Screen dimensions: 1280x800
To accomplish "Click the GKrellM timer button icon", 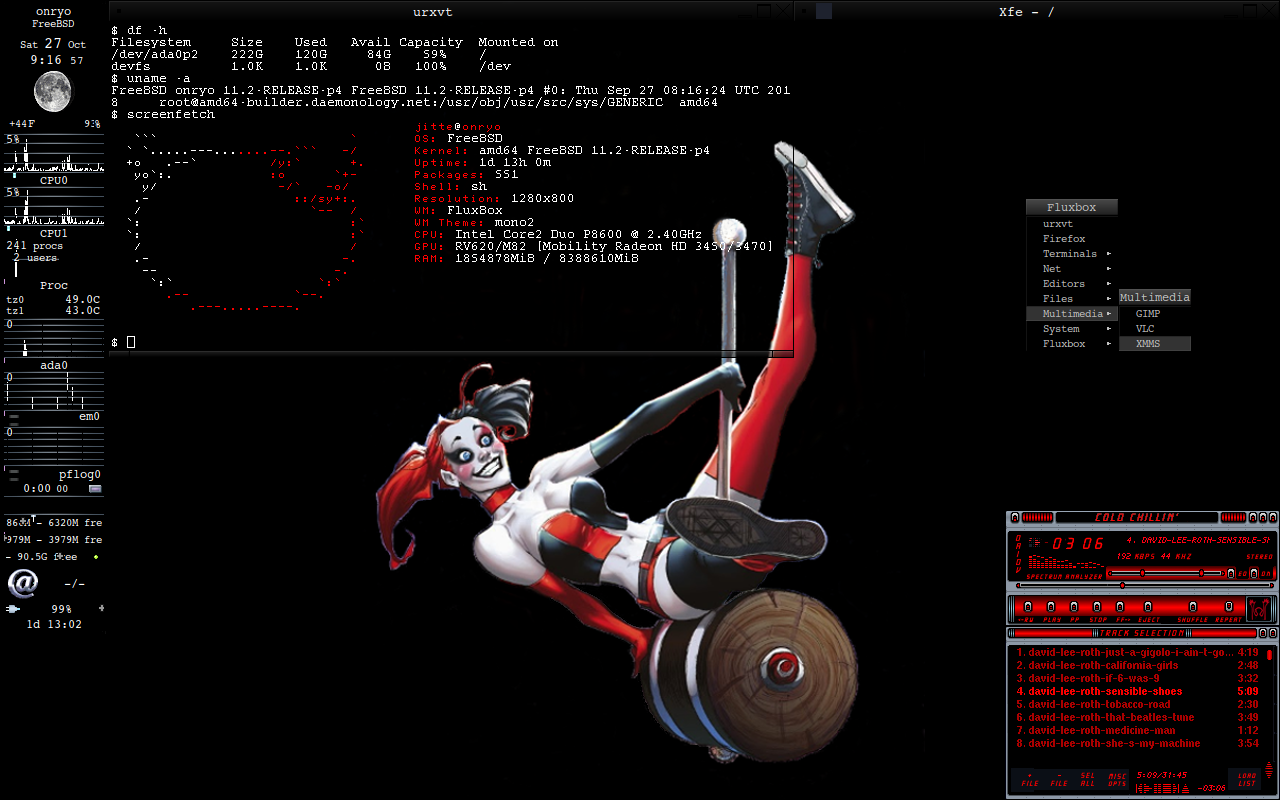I will (x=95, y=489).
